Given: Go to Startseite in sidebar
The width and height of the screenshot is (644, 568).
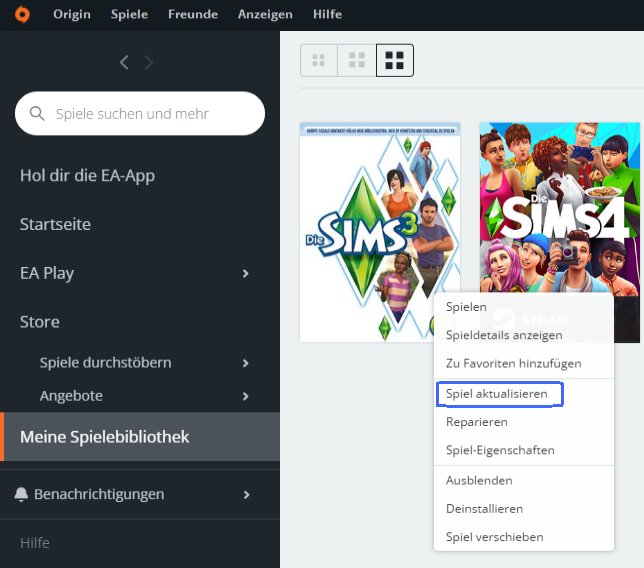Looking at the screenshot, I should click(55, 224).
